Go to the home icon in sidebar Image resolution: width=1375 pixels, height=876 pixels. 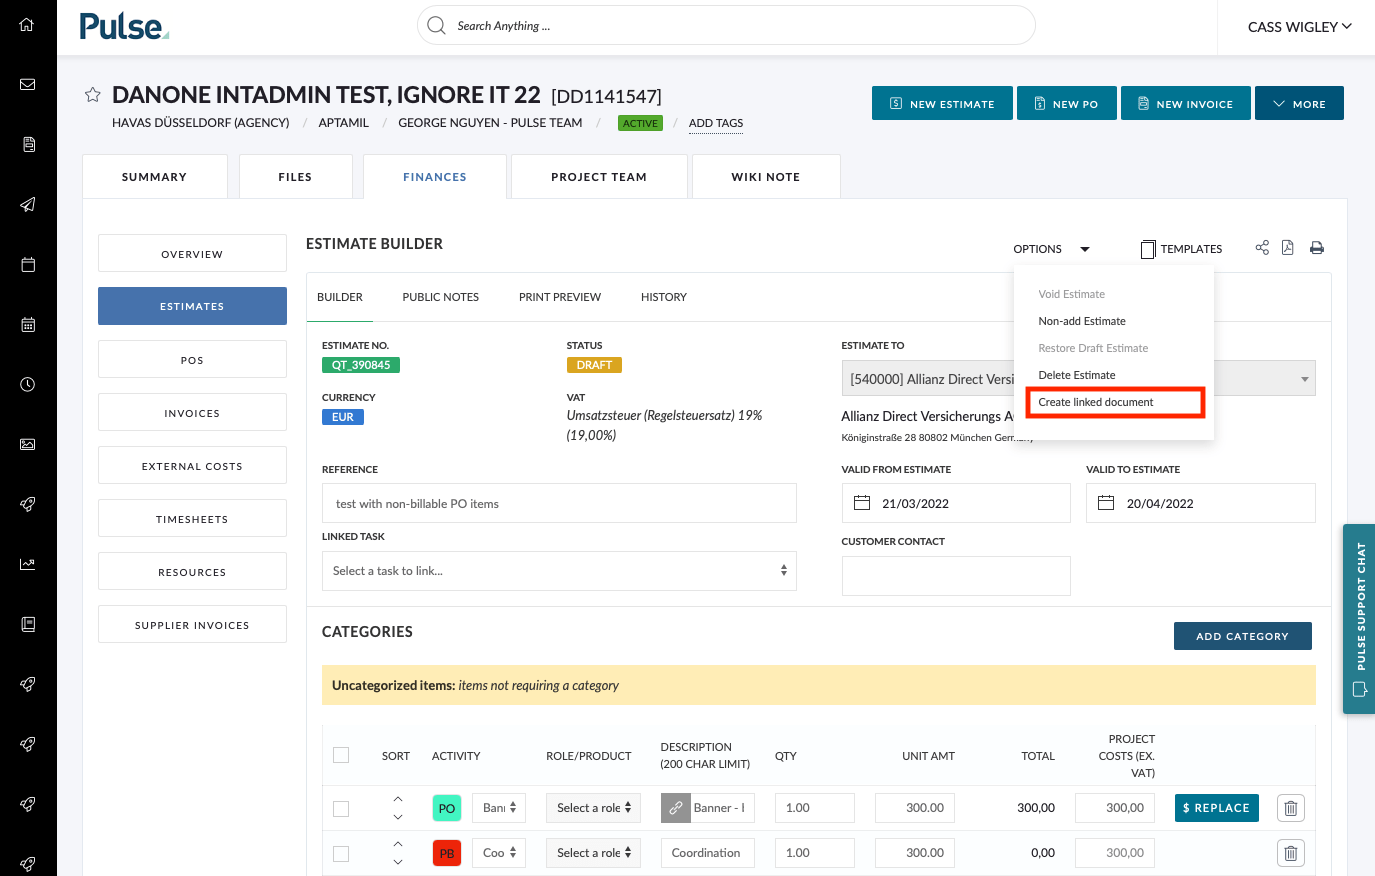27,25
